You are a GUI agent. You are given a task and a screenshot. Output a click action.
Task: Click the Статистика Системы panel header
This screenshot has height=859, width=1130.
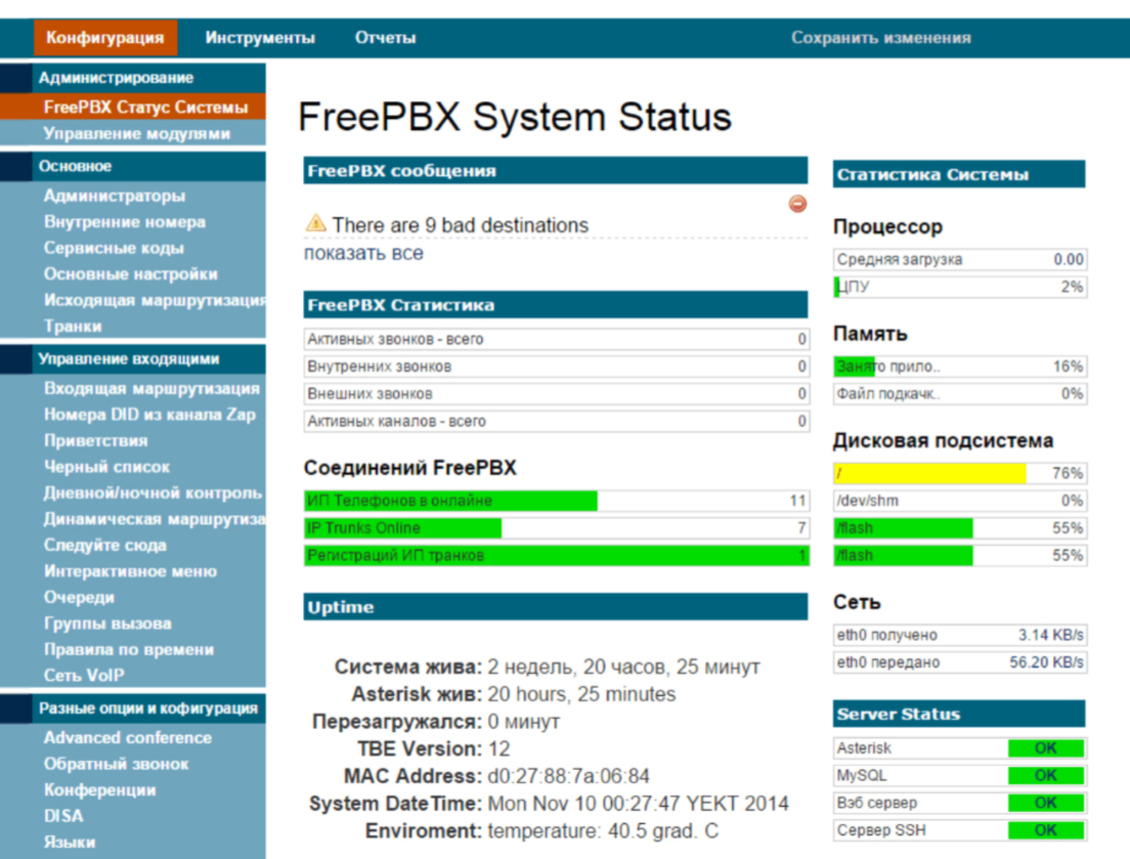(x=959, y=174)
